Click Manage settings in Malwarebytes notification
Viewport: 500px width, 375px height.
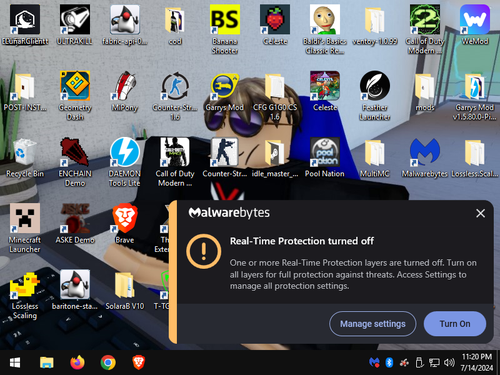click(373, 324)
